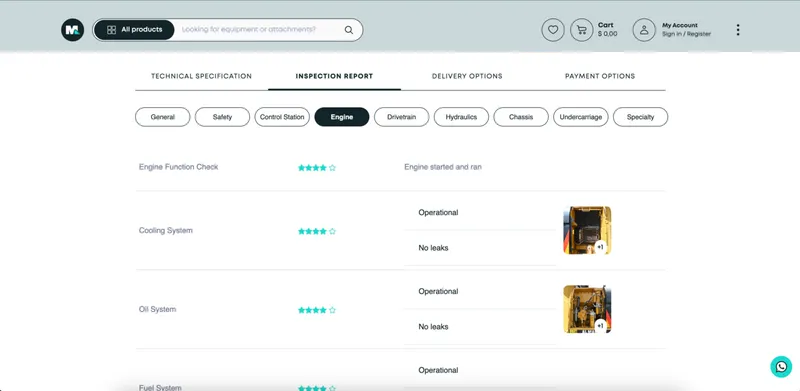Click the Cooling System row label

[x=166, y=231]
